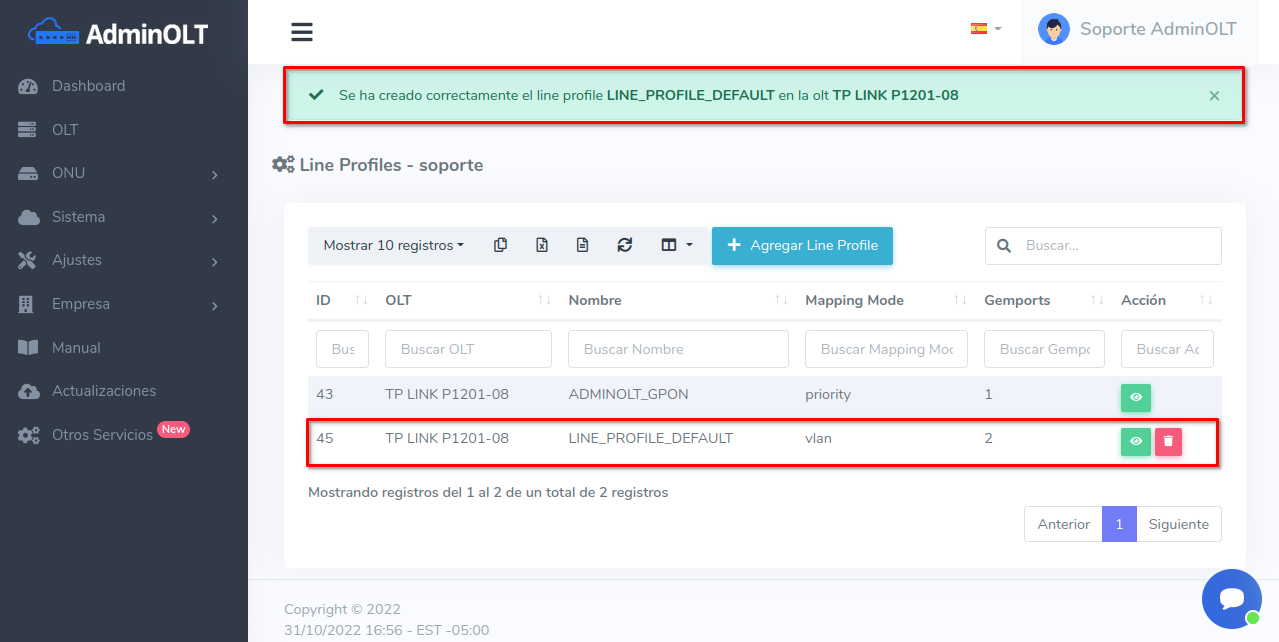
Task: Click the document export icon
Action: tap(583, 245)
